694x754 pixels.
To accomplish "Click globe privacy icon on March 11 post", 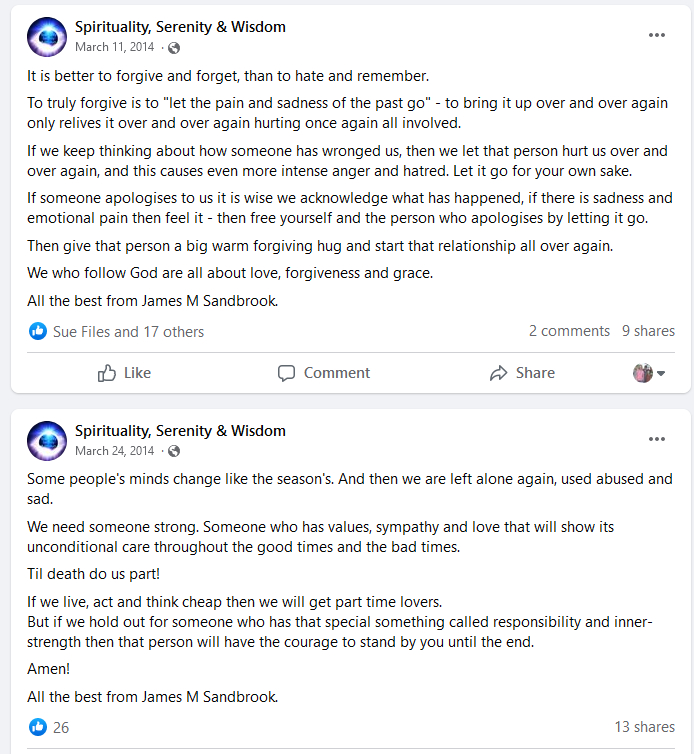I will pos(175,47).
